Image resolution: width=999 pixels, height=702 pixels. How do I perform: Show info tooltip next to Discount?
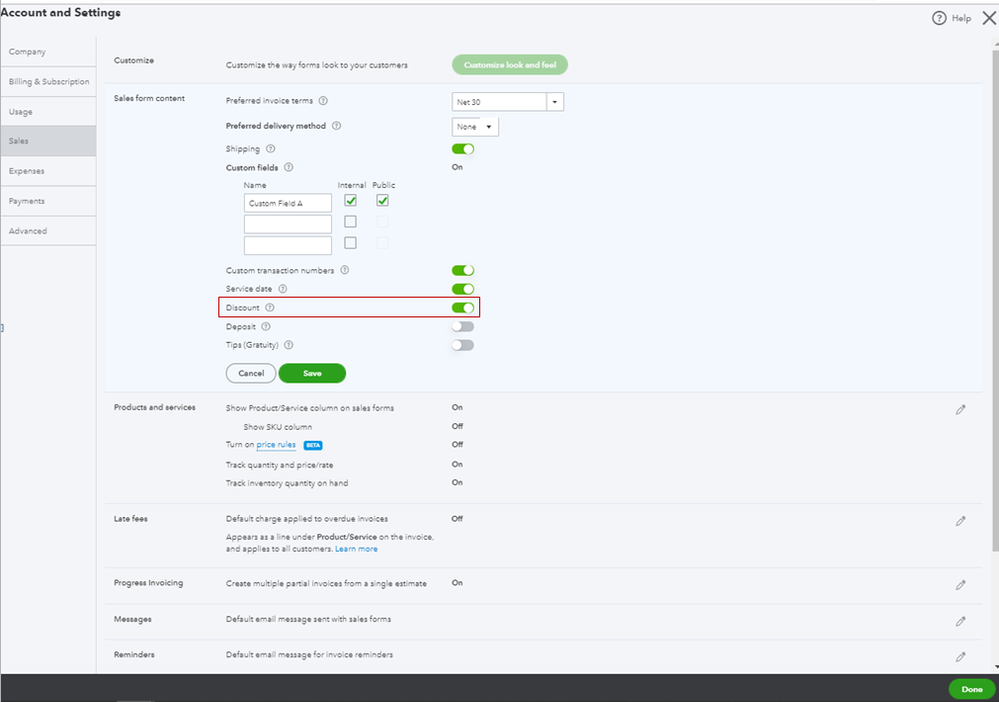[270, 307]
